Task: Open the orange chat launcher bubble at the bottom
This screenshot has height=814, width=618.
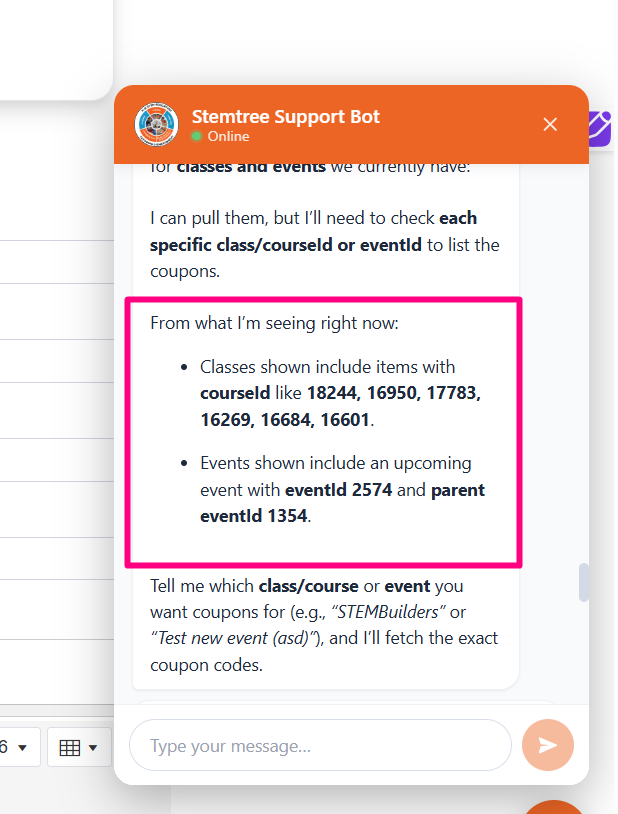Action: pyautogui.click(x=554, y=807)
